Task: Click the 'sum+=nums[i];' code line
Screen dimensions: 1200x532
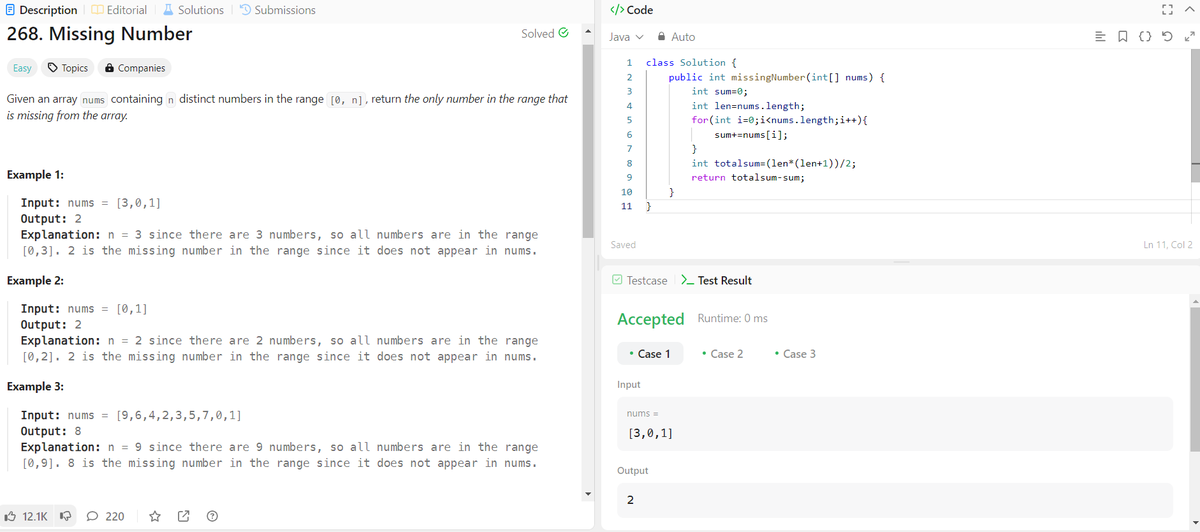Action: tap(751, 134)
